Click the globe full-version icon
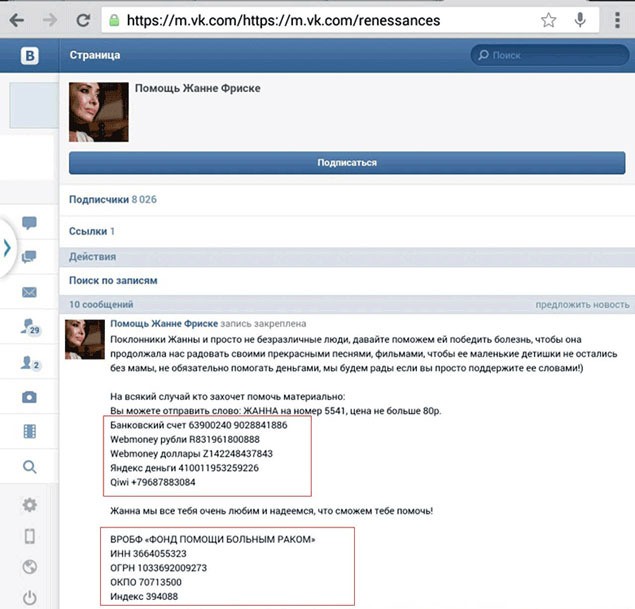The width and height of the screenshot is (635, 609). tap(30, 567)
